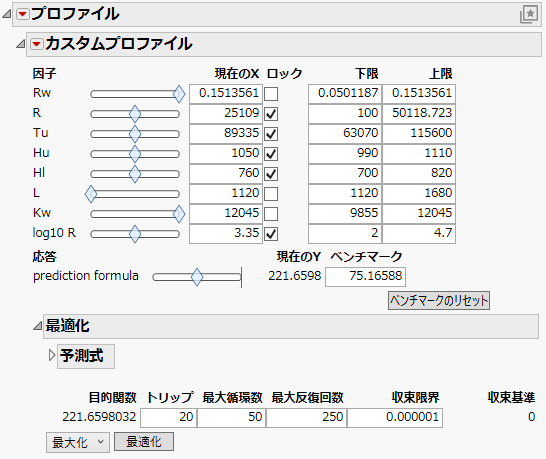Edit the Hl current X field 760
Viewport: 546px width, 459px height.
(x=226, y=174)
